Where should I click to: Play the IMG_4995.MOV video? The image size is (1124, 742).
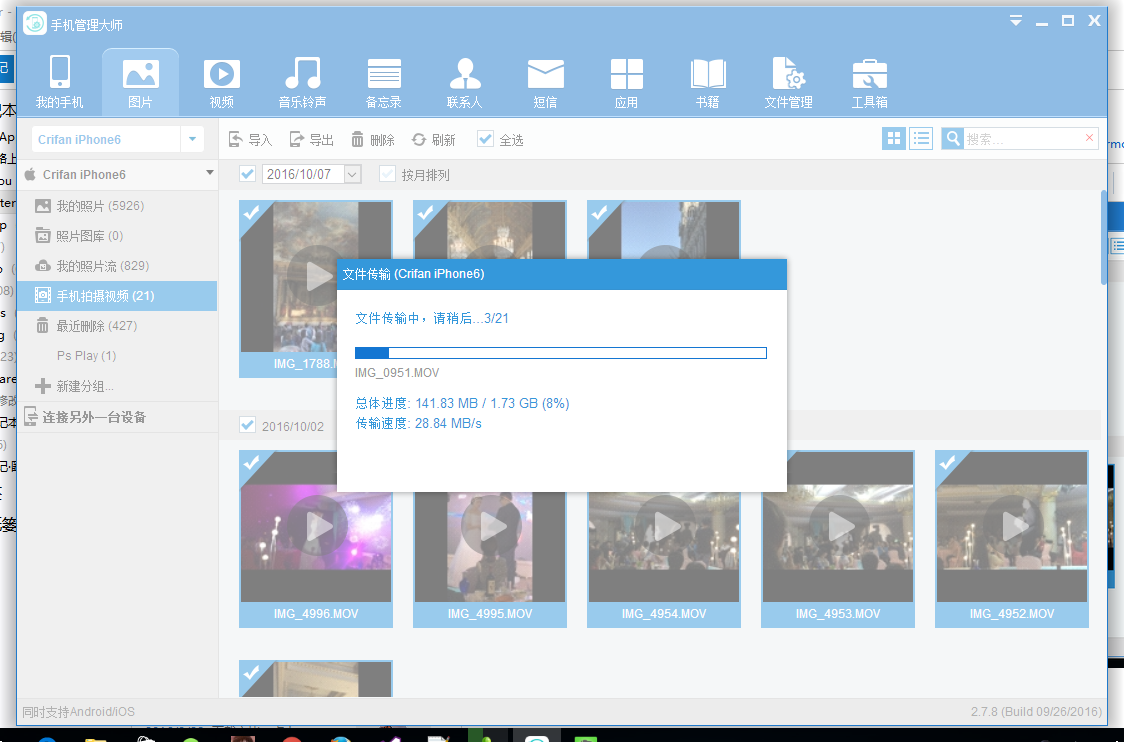click(x=492, y=526)
